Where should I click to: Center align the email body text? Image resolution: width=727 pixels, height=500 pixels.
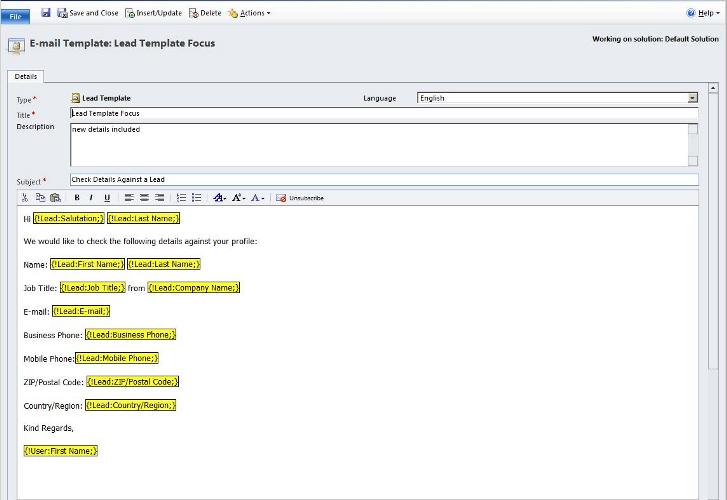tap(144, 198)
